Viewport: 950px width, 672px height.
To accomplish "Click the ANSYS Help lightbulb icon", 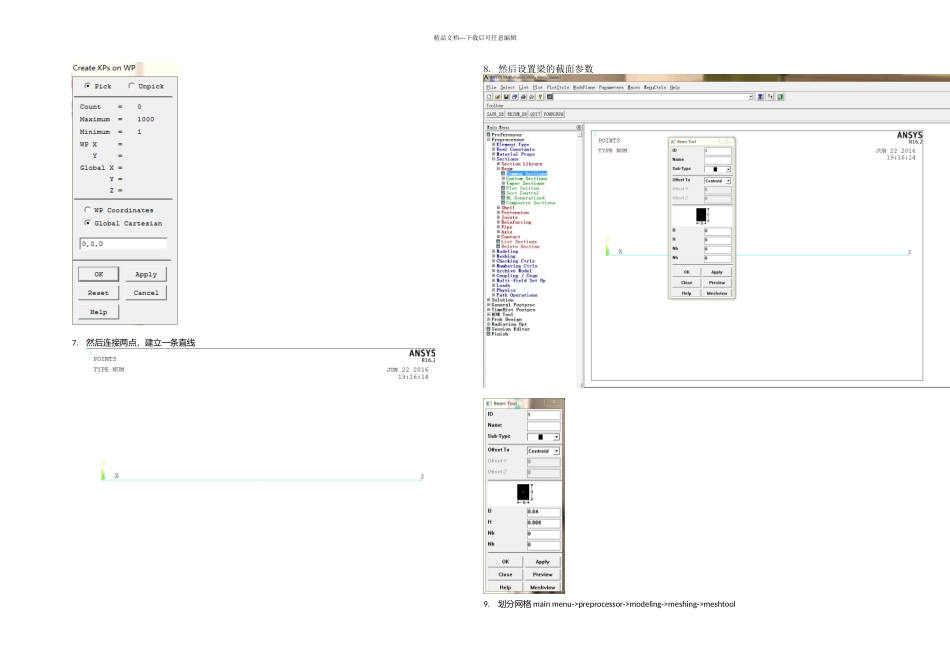I will coord(540,97).
